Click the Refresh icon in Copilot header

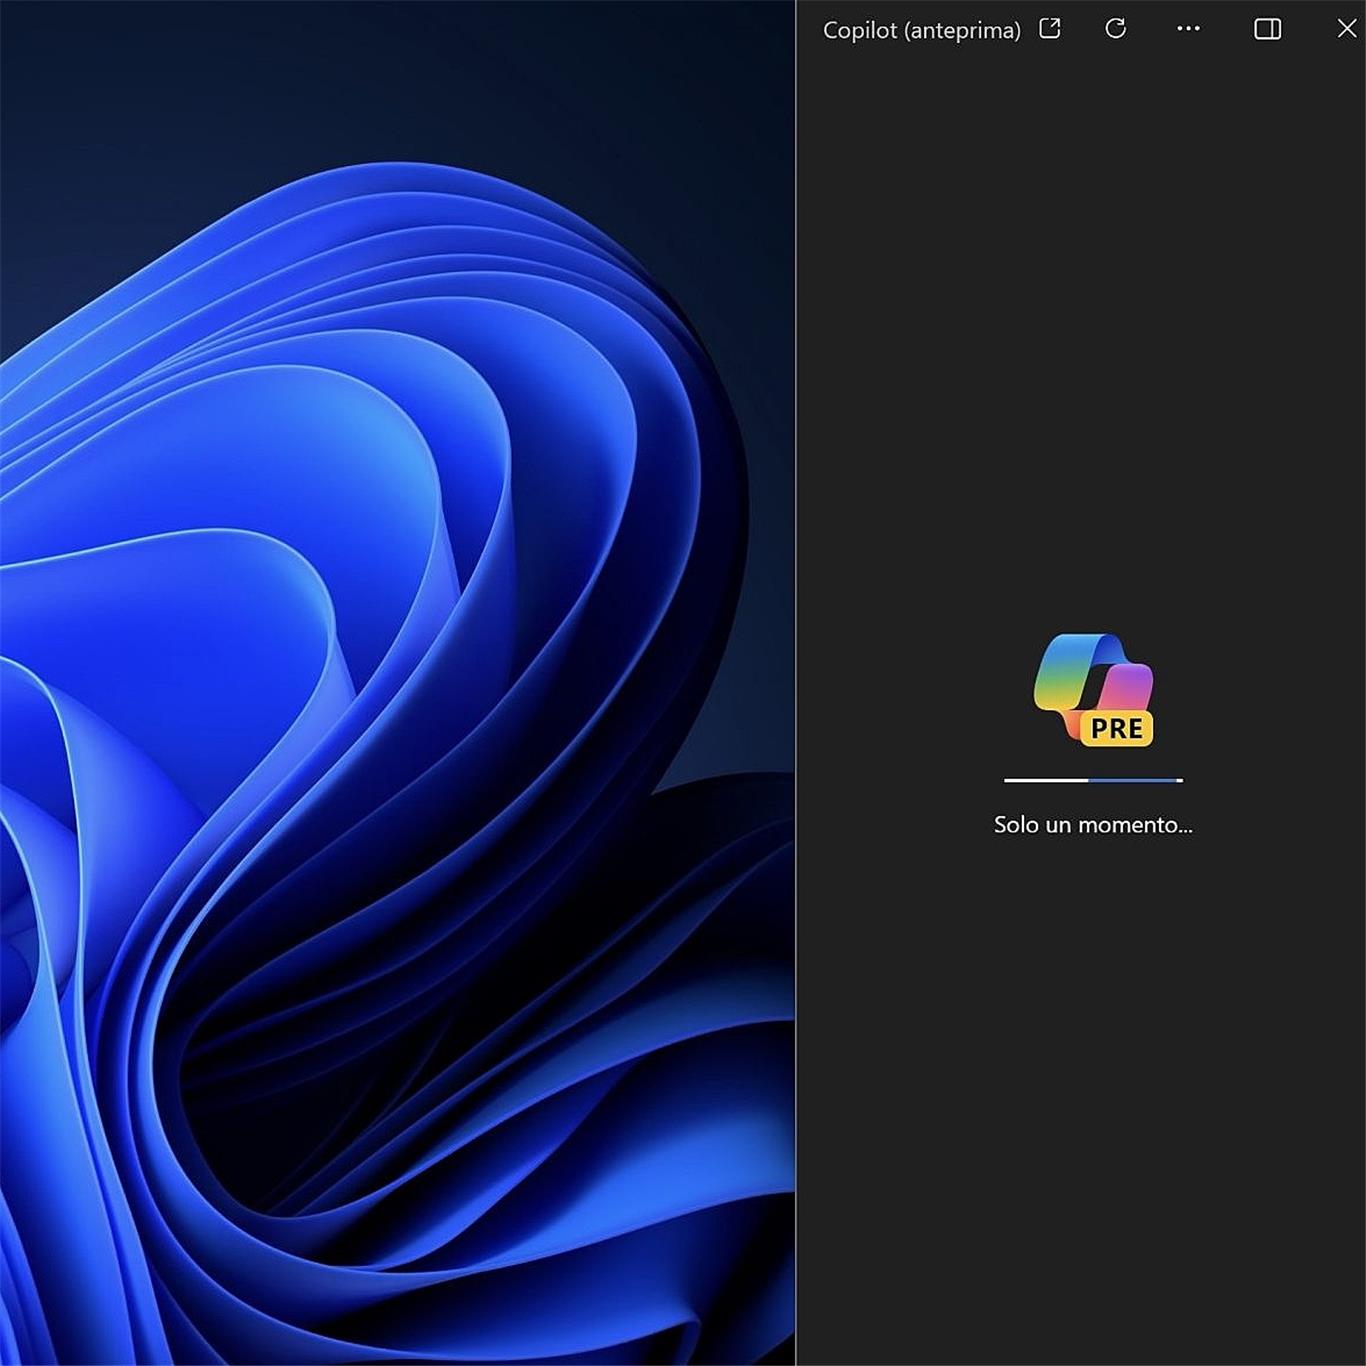pyautogui.click(x=1115, y=29)
